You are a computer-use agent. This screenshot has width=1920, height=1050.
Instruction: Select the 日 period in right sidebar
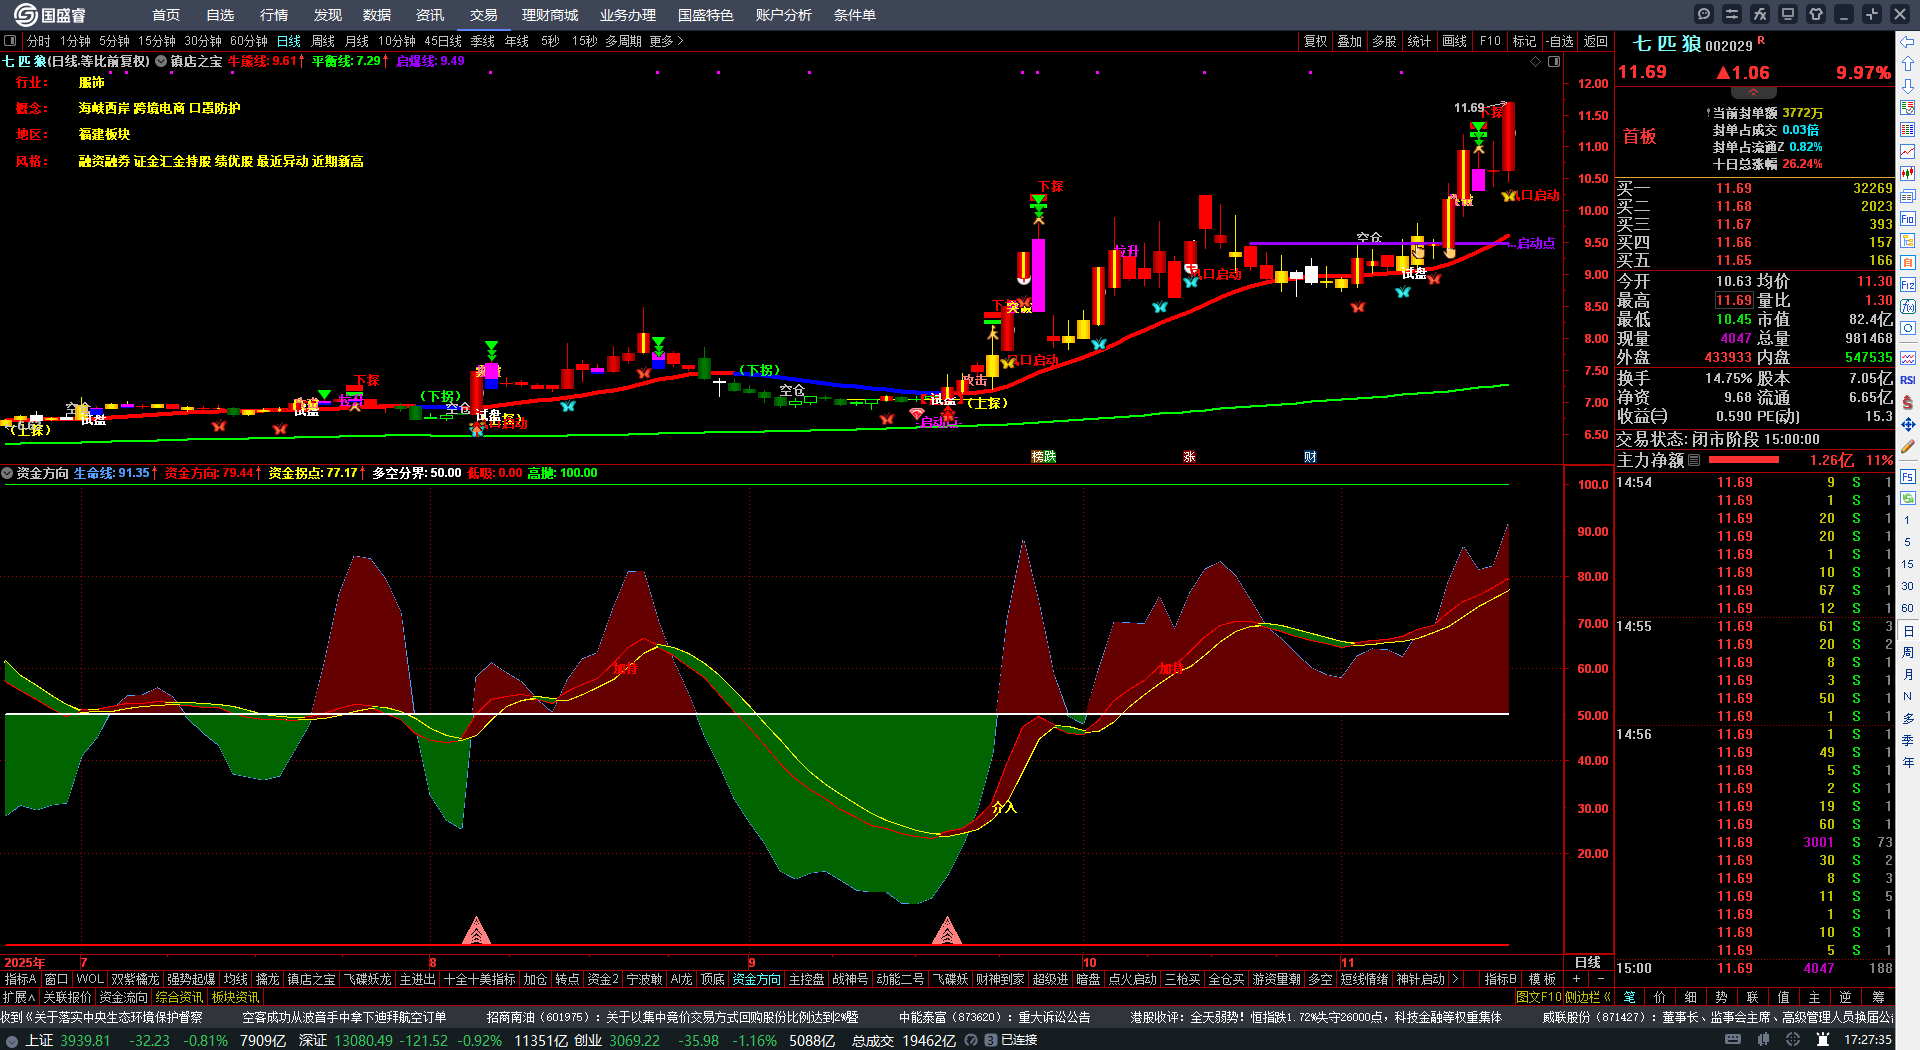pos(1908,631)
